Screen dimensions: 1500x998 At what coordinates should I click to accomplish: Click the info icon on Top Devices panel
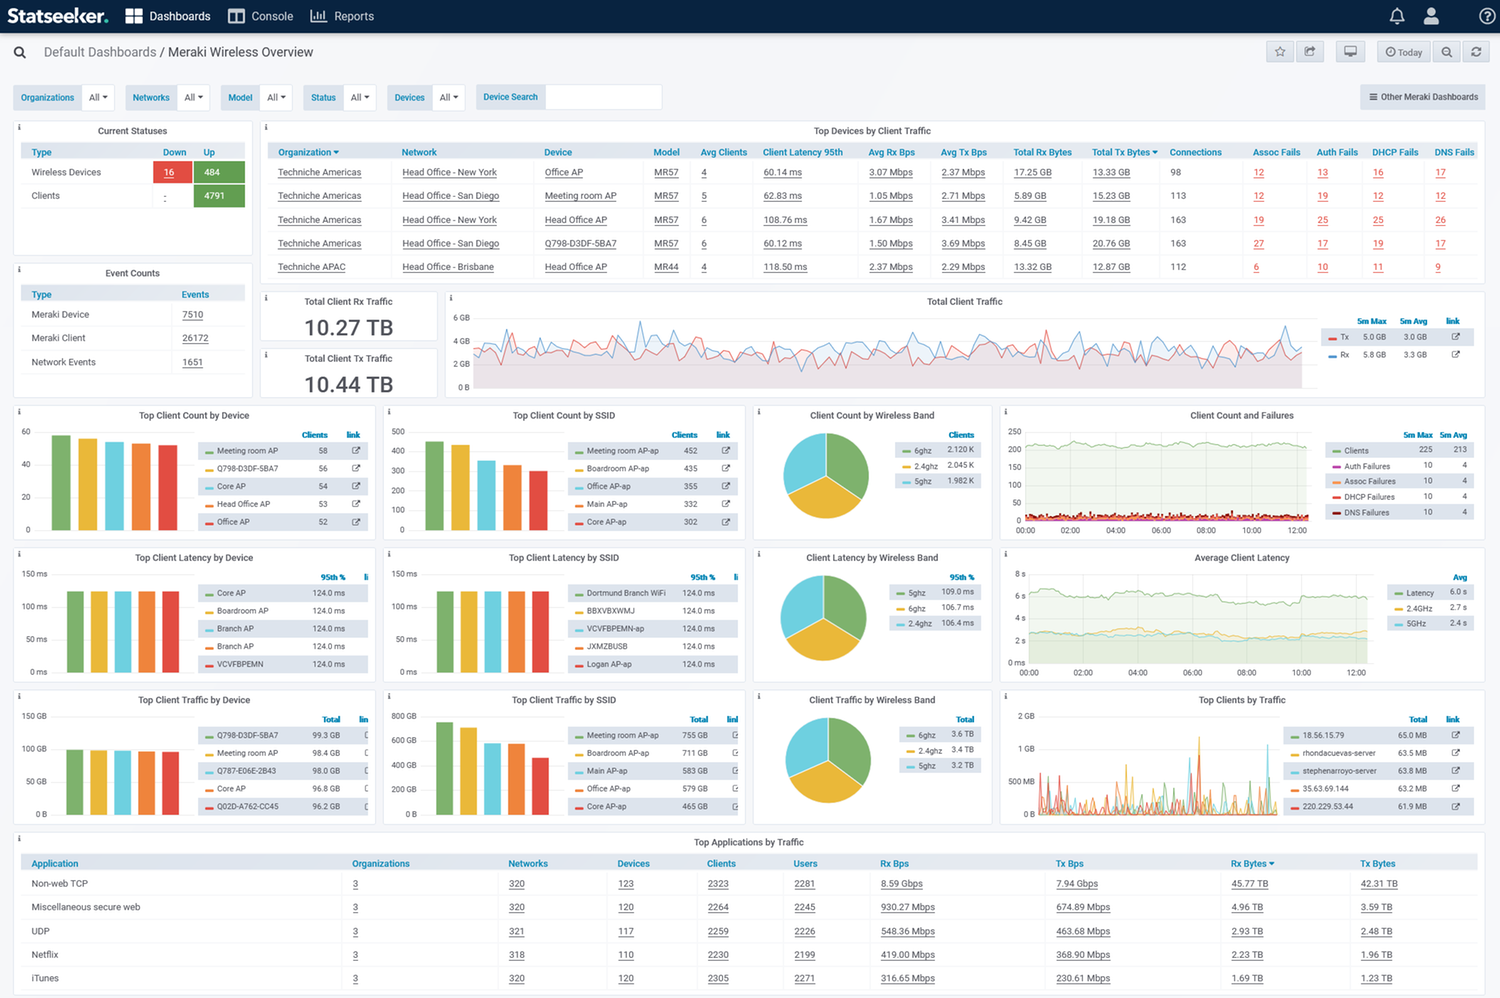click(266, 127)
